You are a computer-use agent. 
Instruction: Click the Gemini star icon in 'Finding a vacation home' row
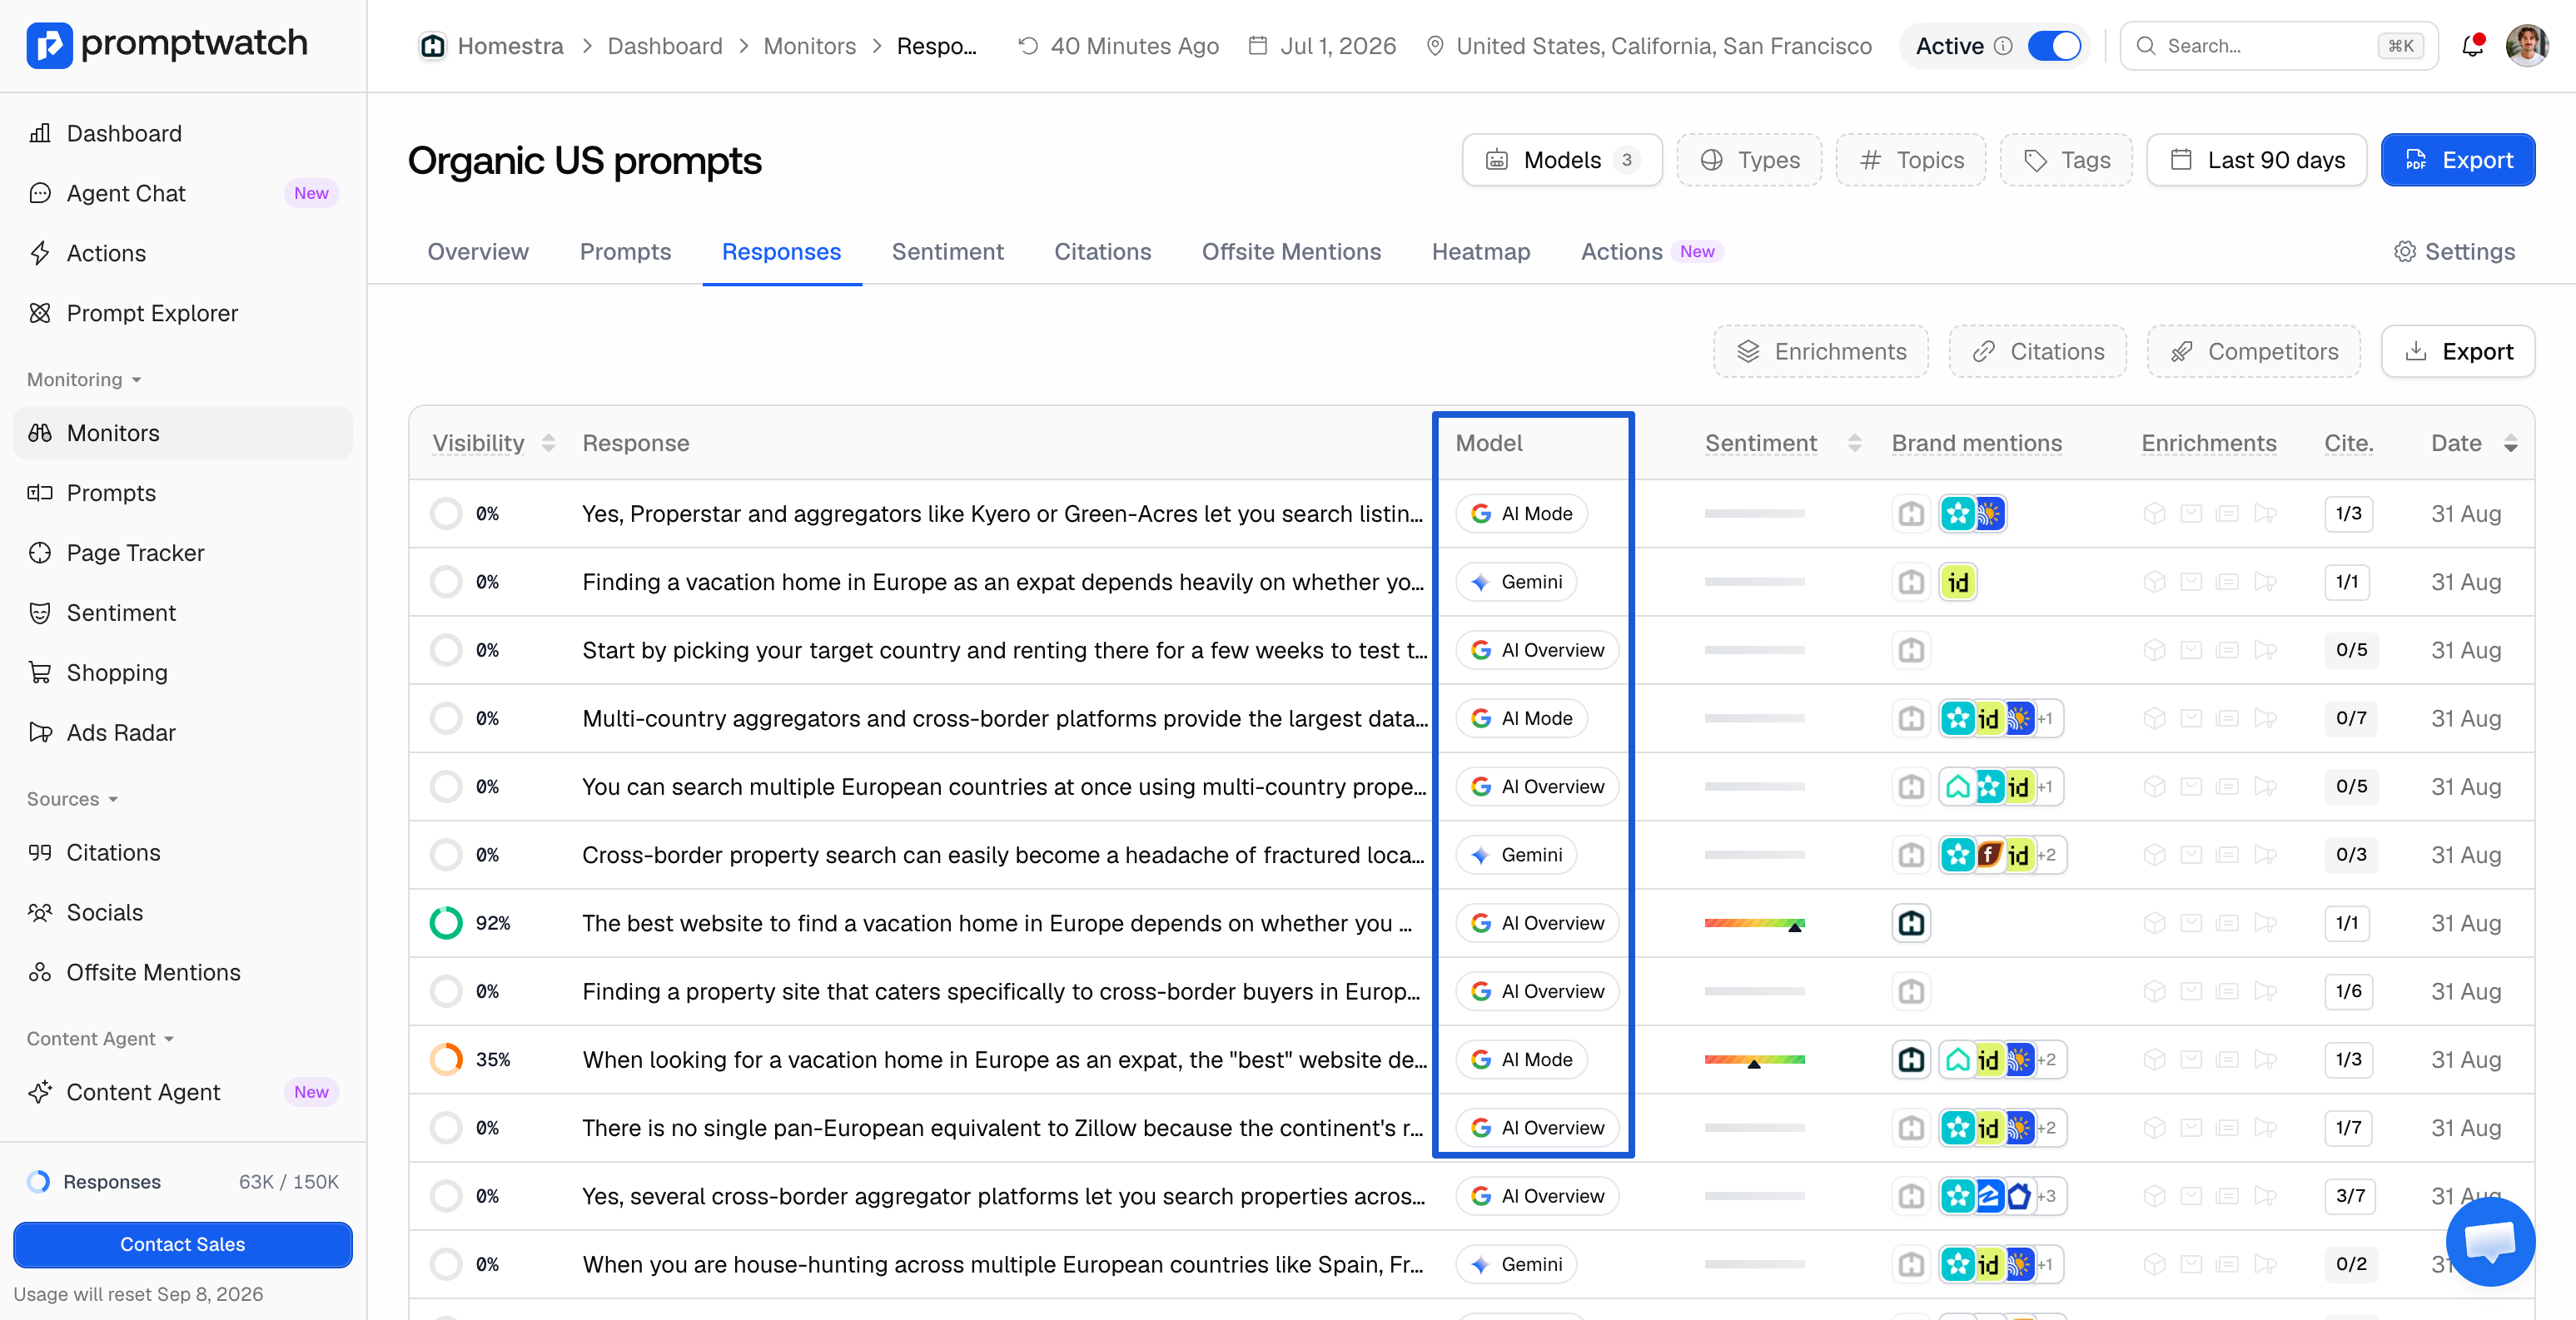coord(1481,582)
